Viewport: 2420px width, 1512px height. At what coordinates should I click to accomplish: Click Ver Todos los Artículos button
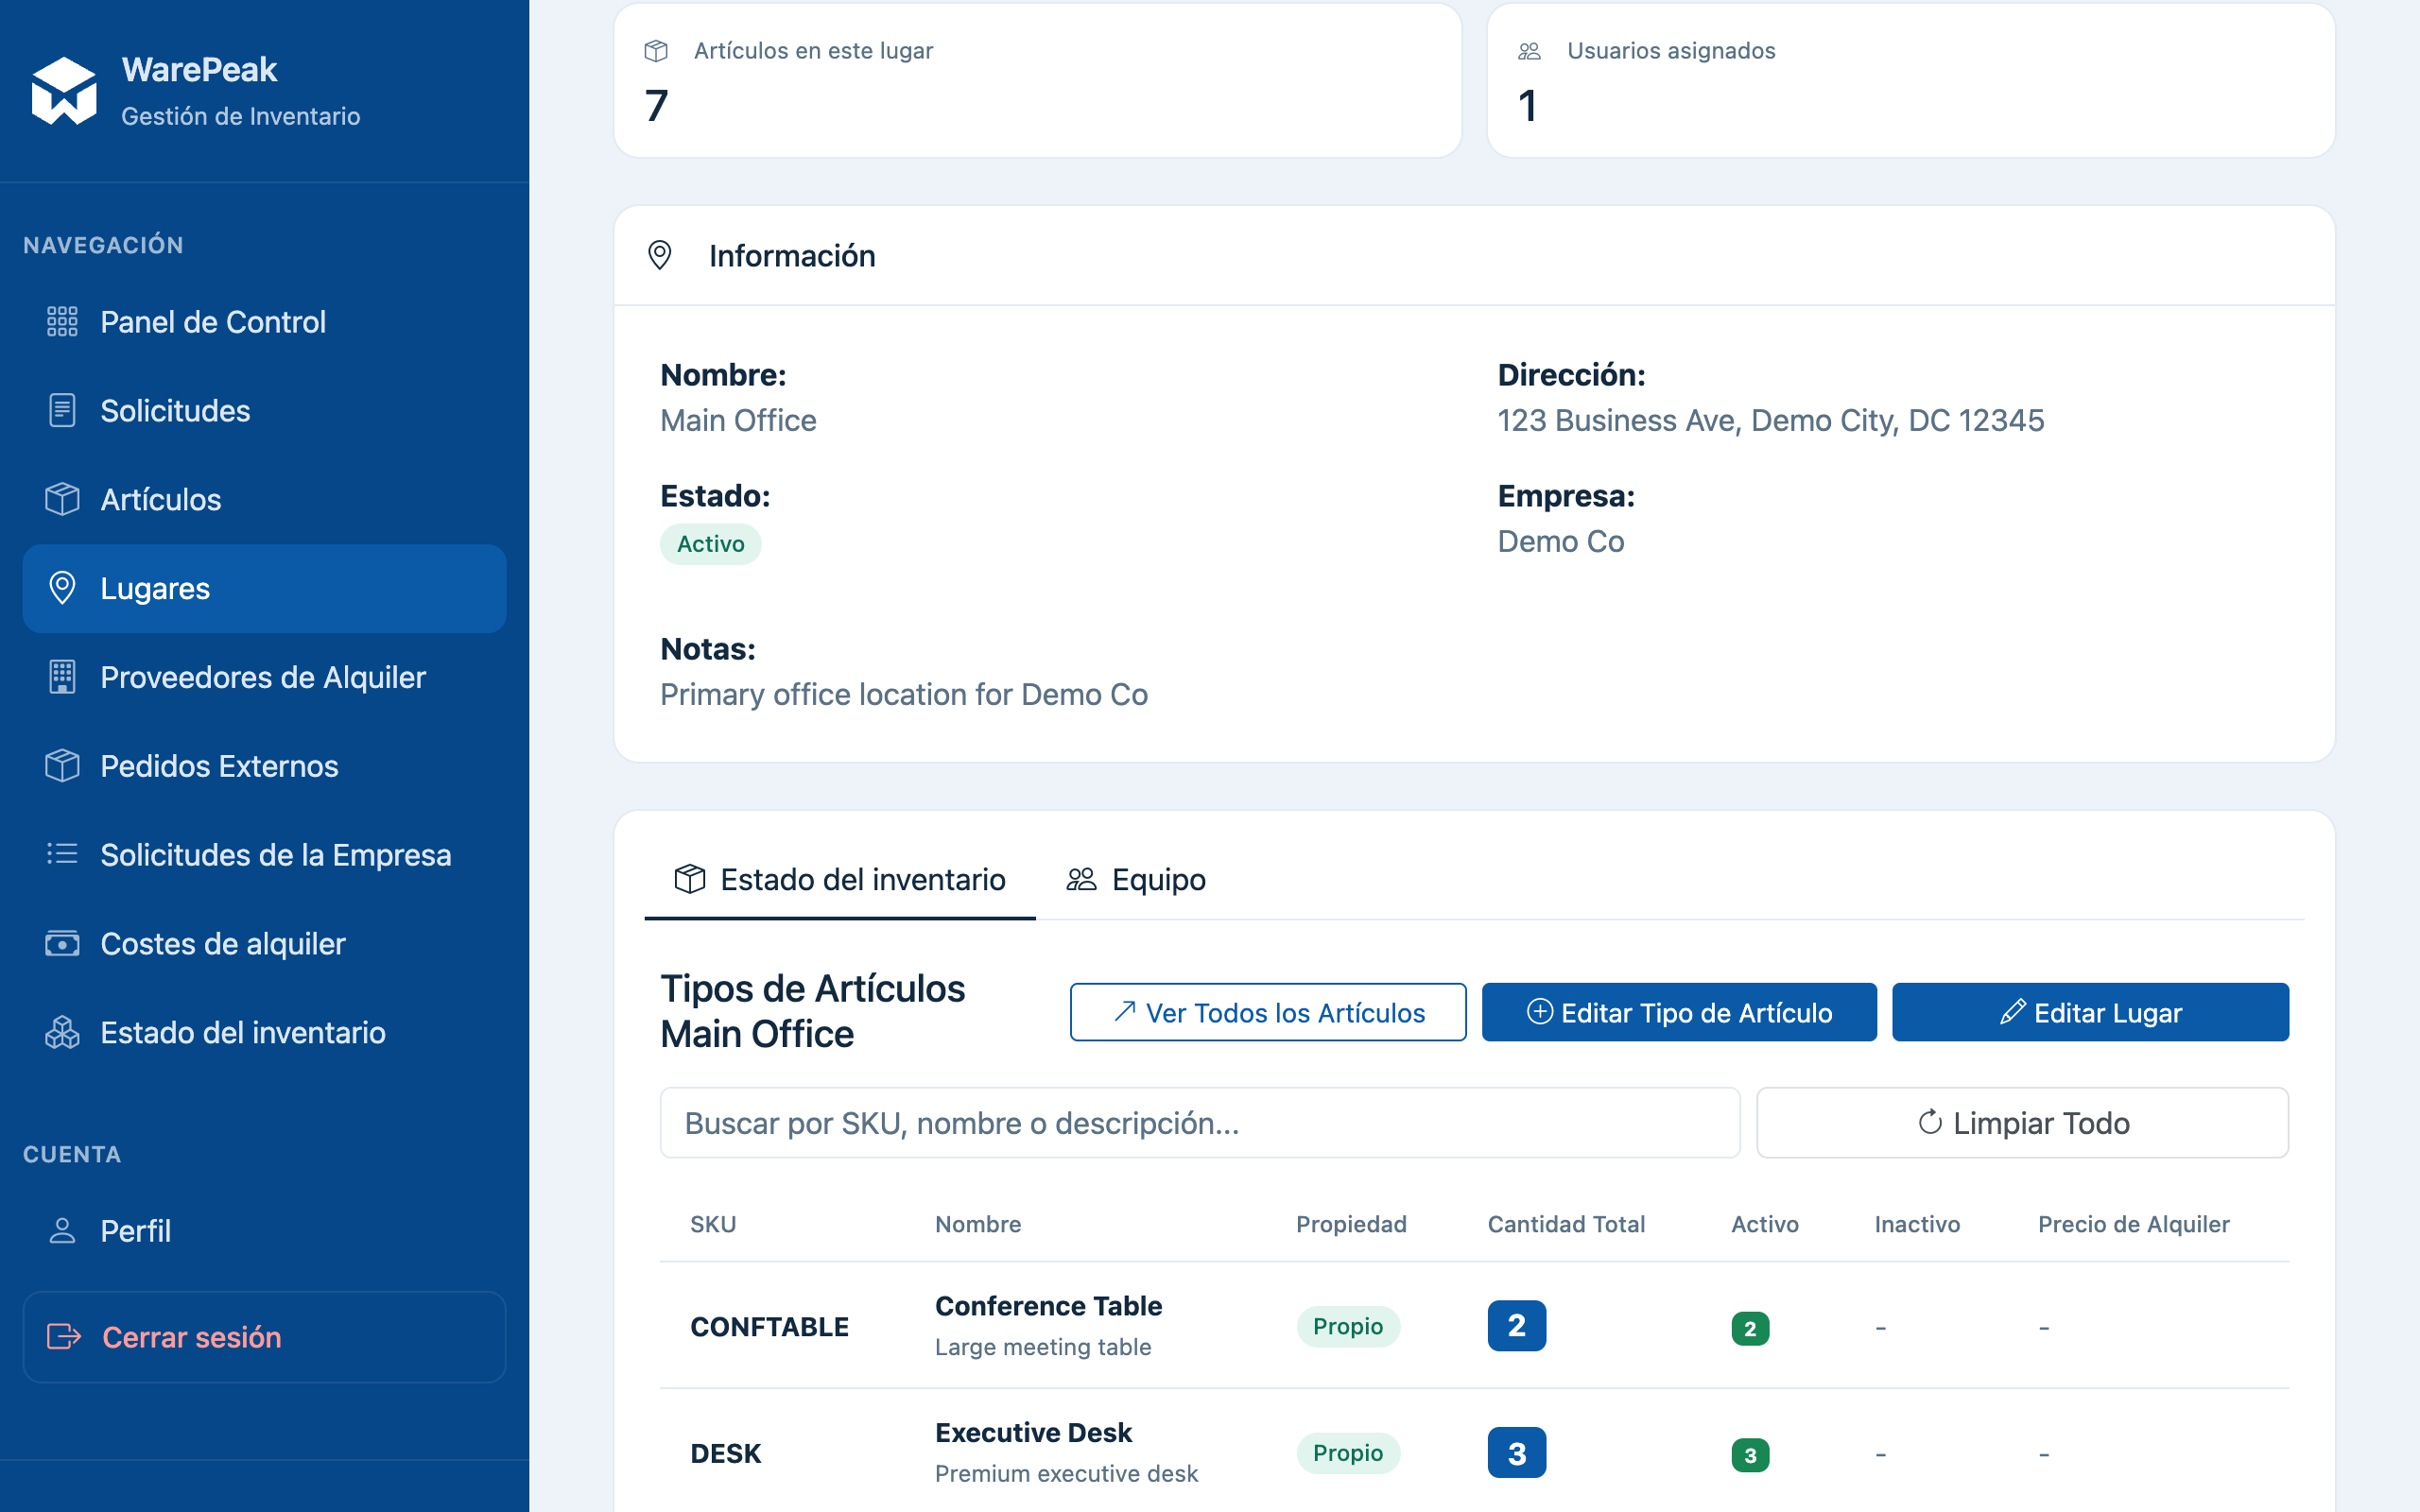pos(1268,1012)
